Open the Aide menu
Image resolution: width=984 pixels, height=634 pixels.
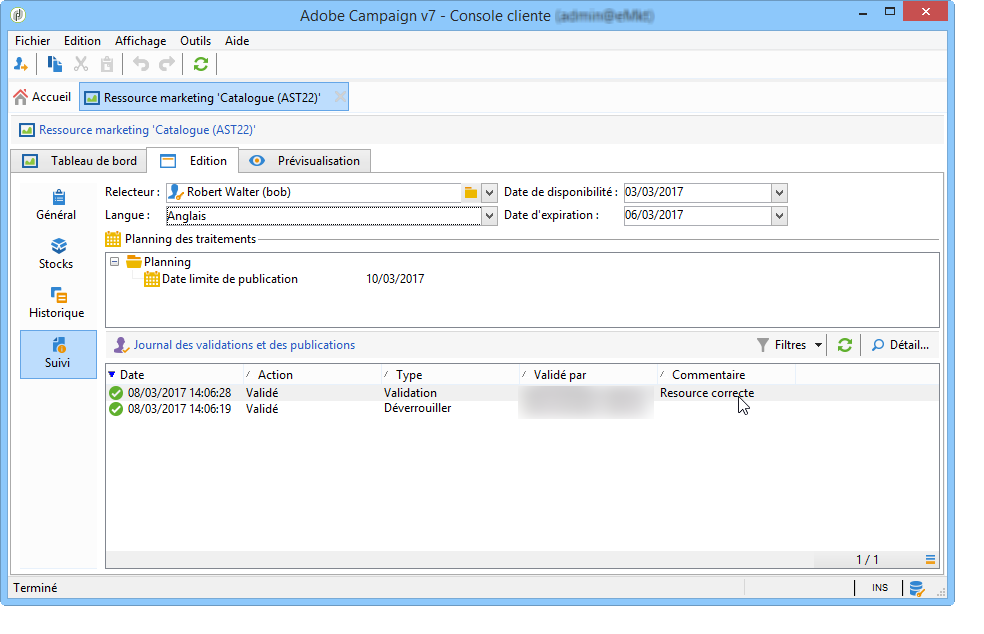tap(237, 41)
